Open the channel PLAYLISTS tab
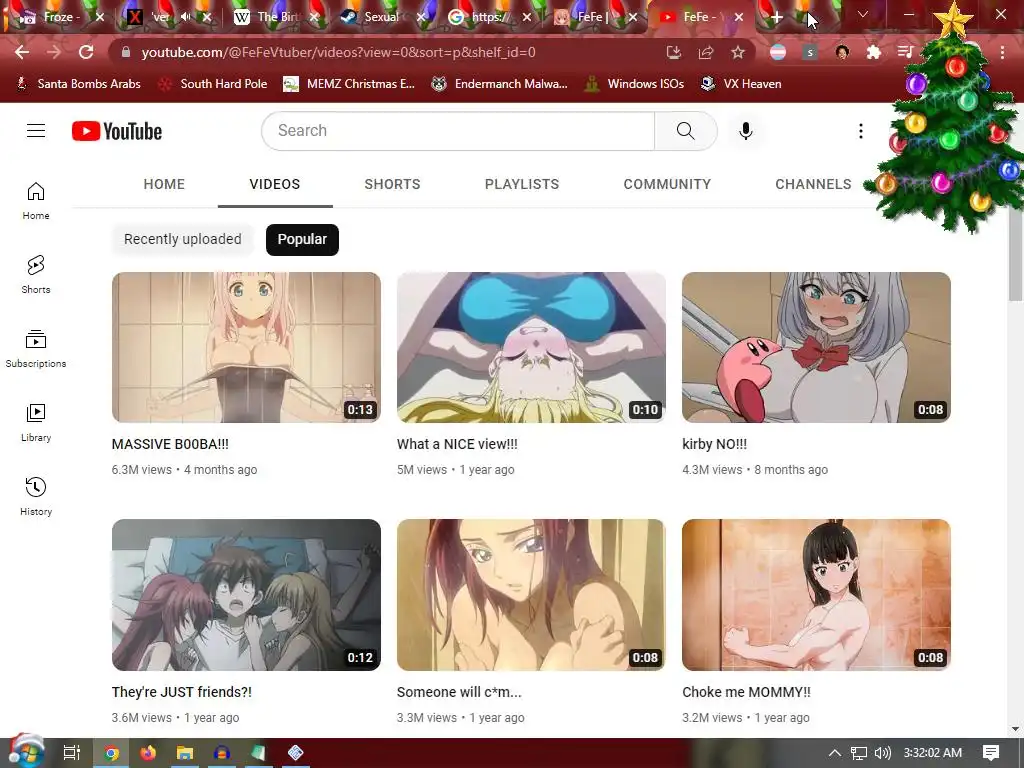This screenshot has width=1024, height=768. pyautogui.click(x=522, y=184)
